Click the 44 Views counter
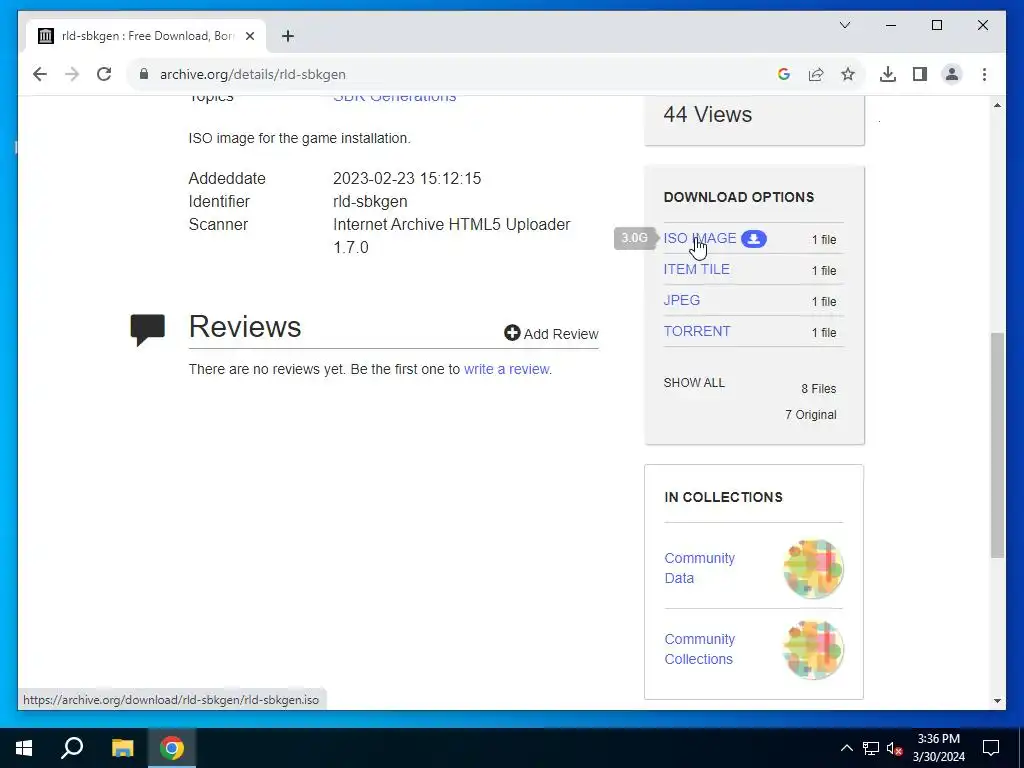 click(x=707, y=114)
